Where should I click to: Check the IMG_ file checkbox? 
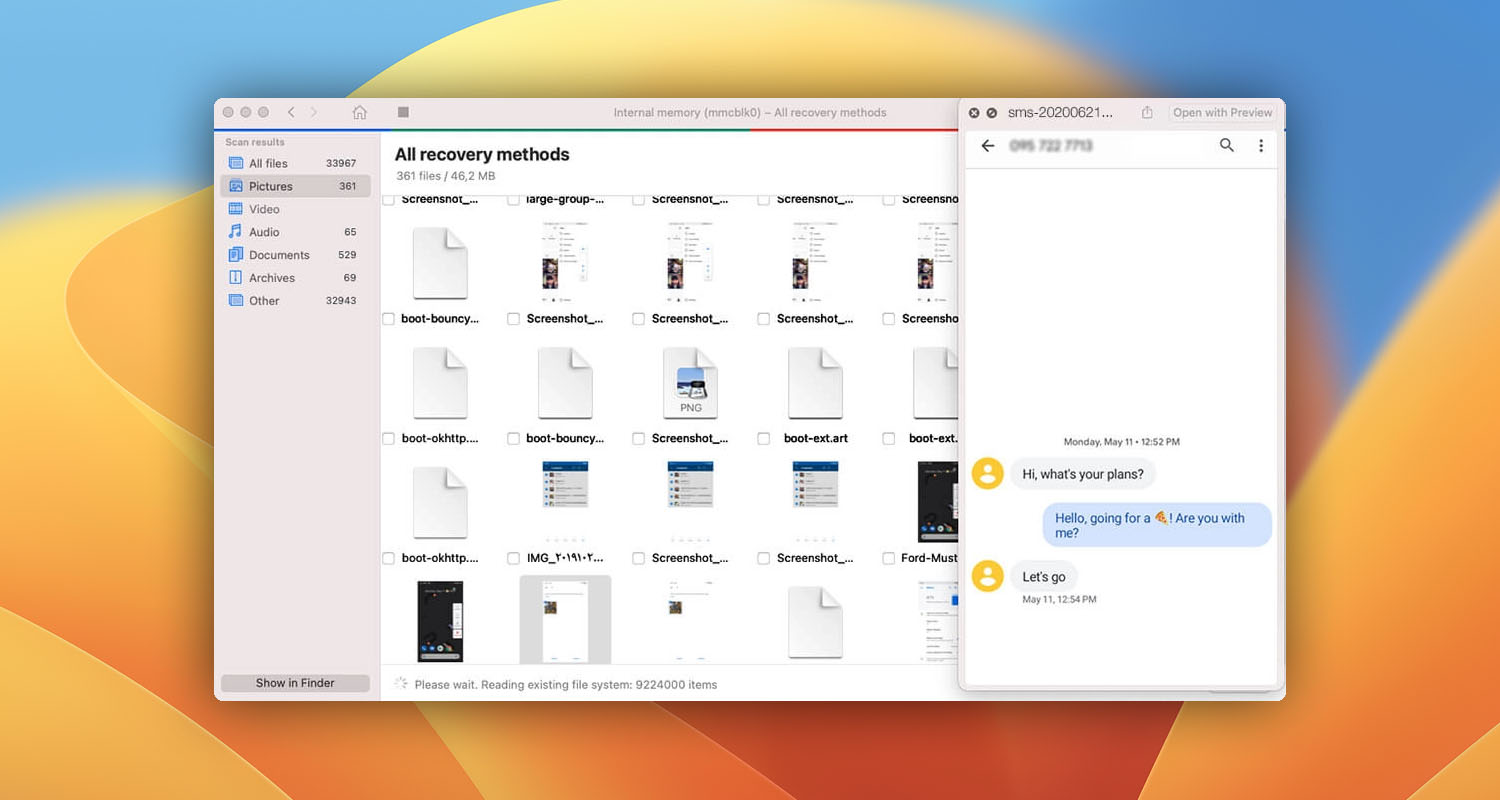(x=513, y=559)
